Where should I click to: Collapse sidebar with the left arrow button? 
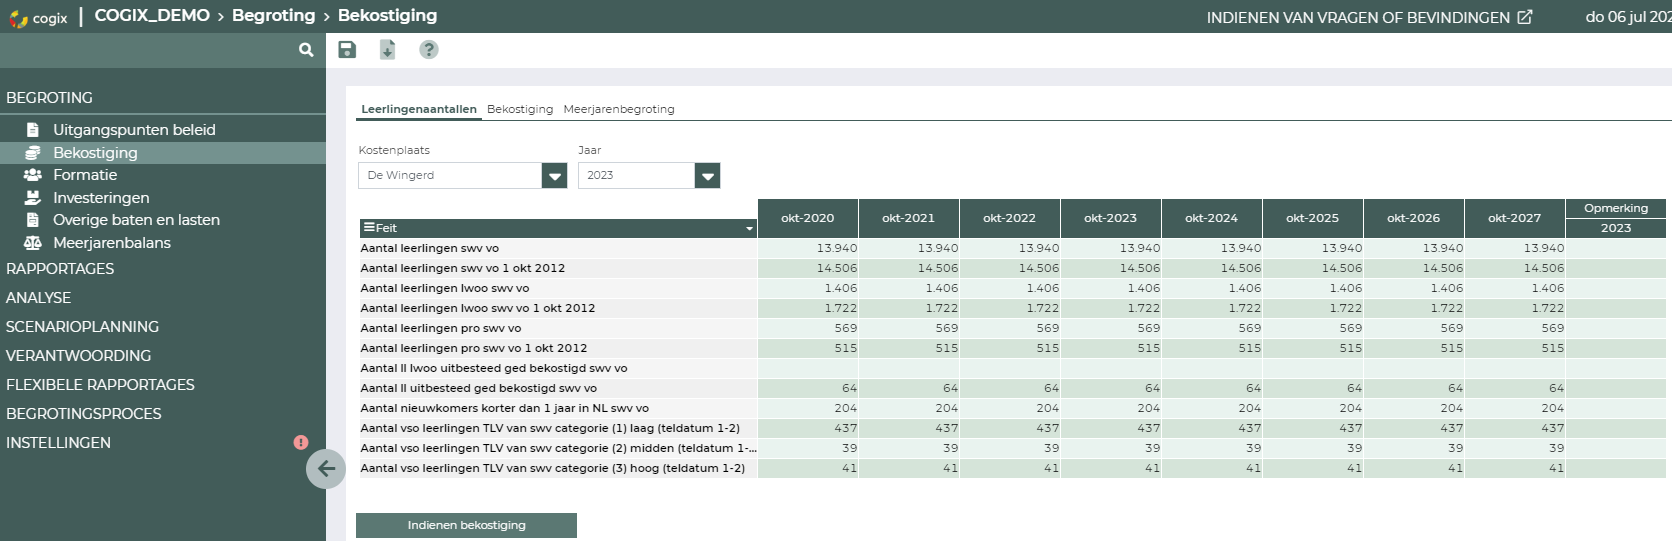pyautogui.click(x=326, y=468)
